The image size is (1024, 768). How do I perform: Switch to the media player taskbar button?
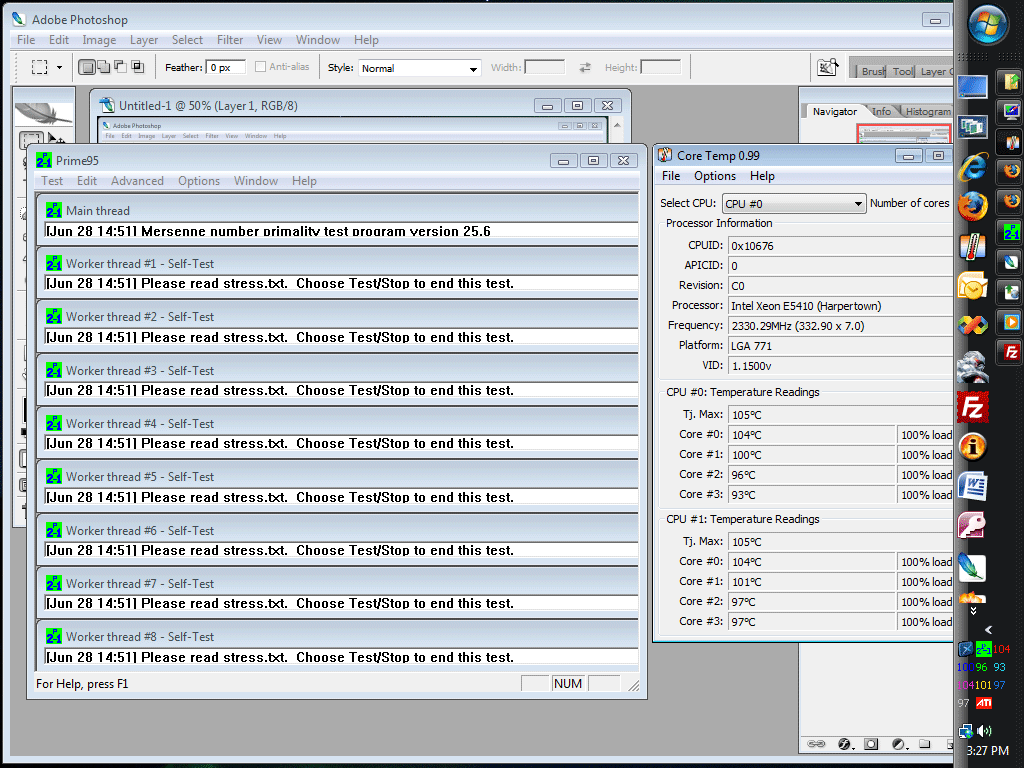pyautogui.click(x=1011, y=322)
